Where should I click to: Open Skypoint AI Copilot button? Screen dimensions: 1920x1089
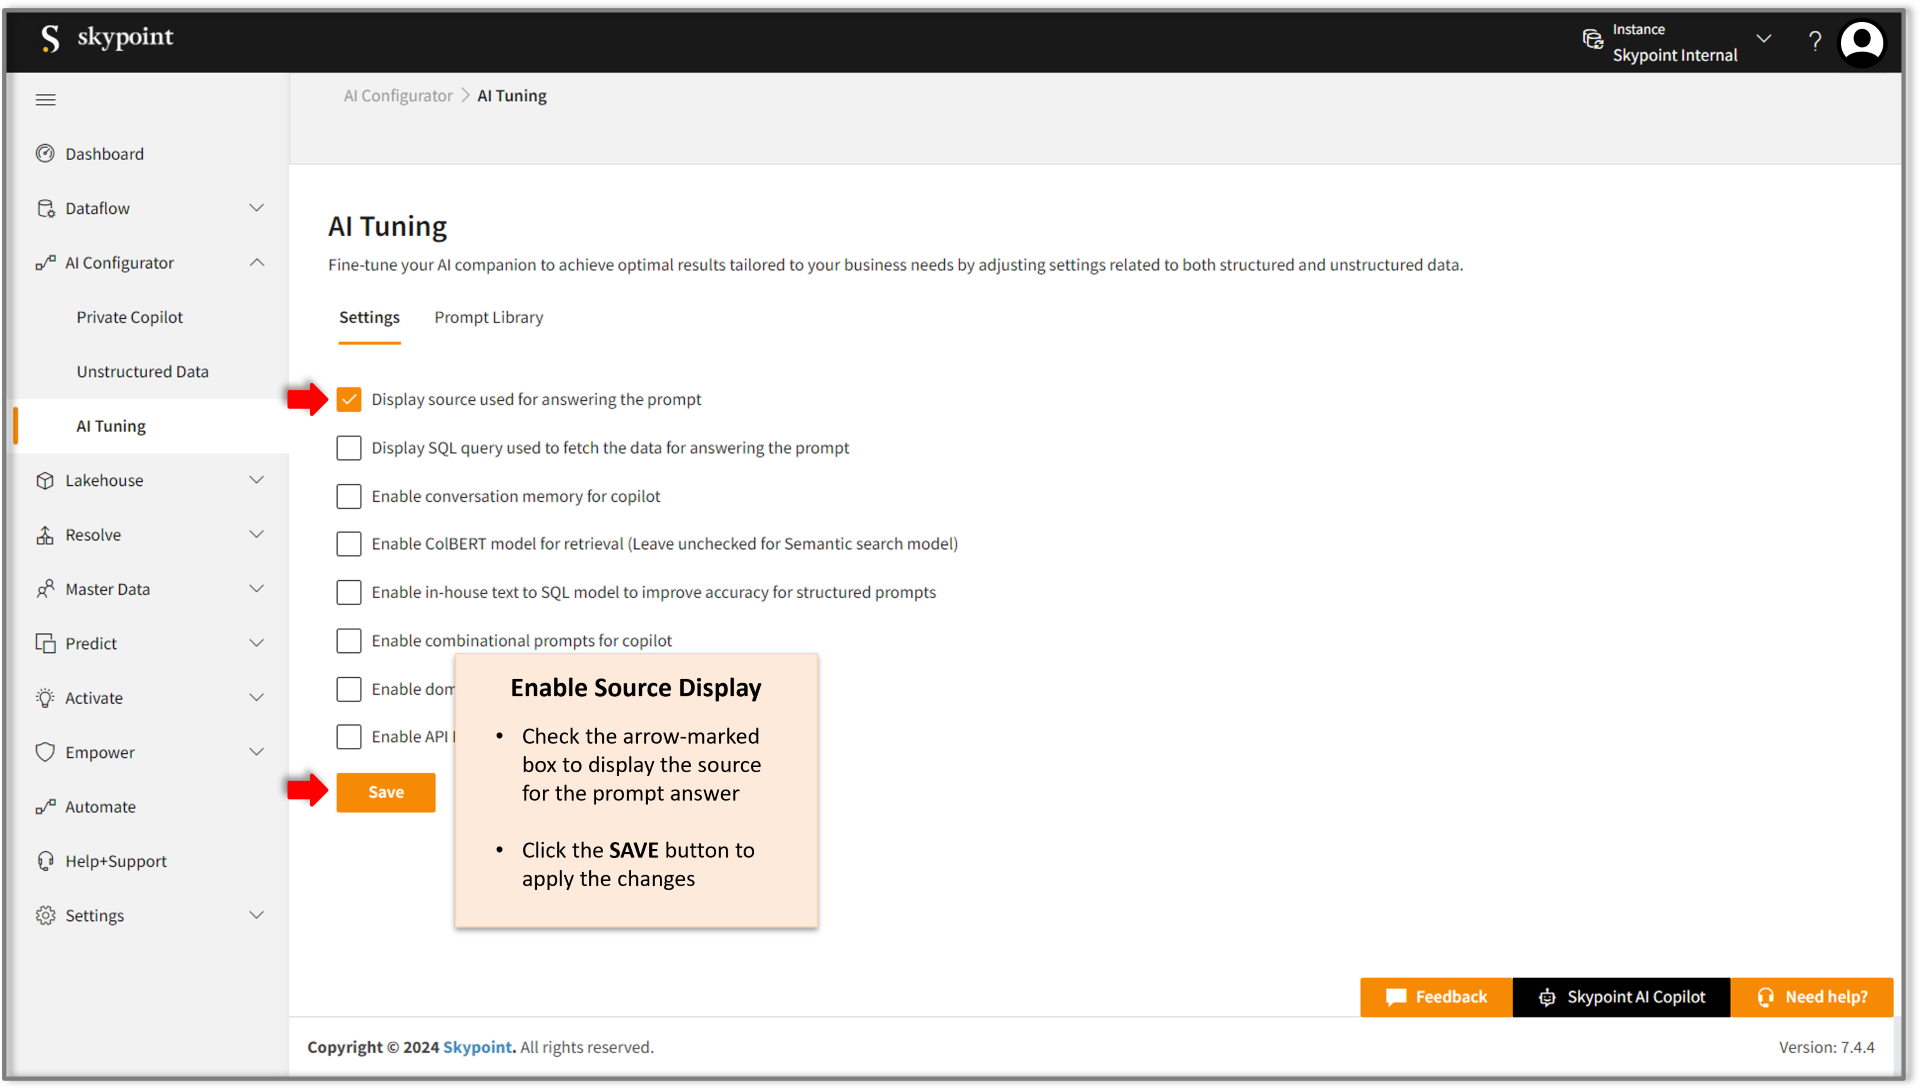[1622, 998]
